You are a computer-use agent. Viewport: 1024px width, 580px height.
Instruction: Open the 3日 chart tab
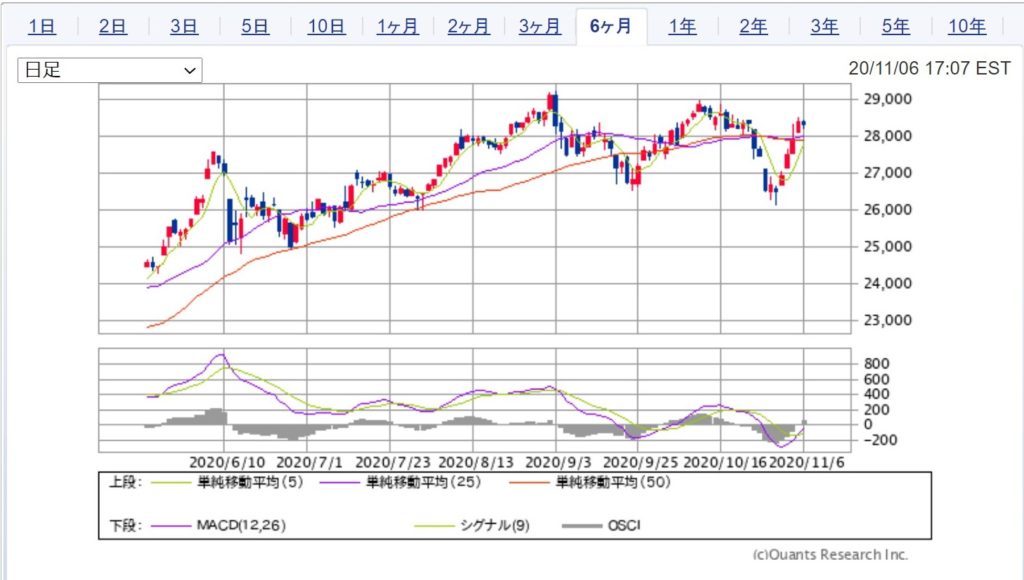184,27
